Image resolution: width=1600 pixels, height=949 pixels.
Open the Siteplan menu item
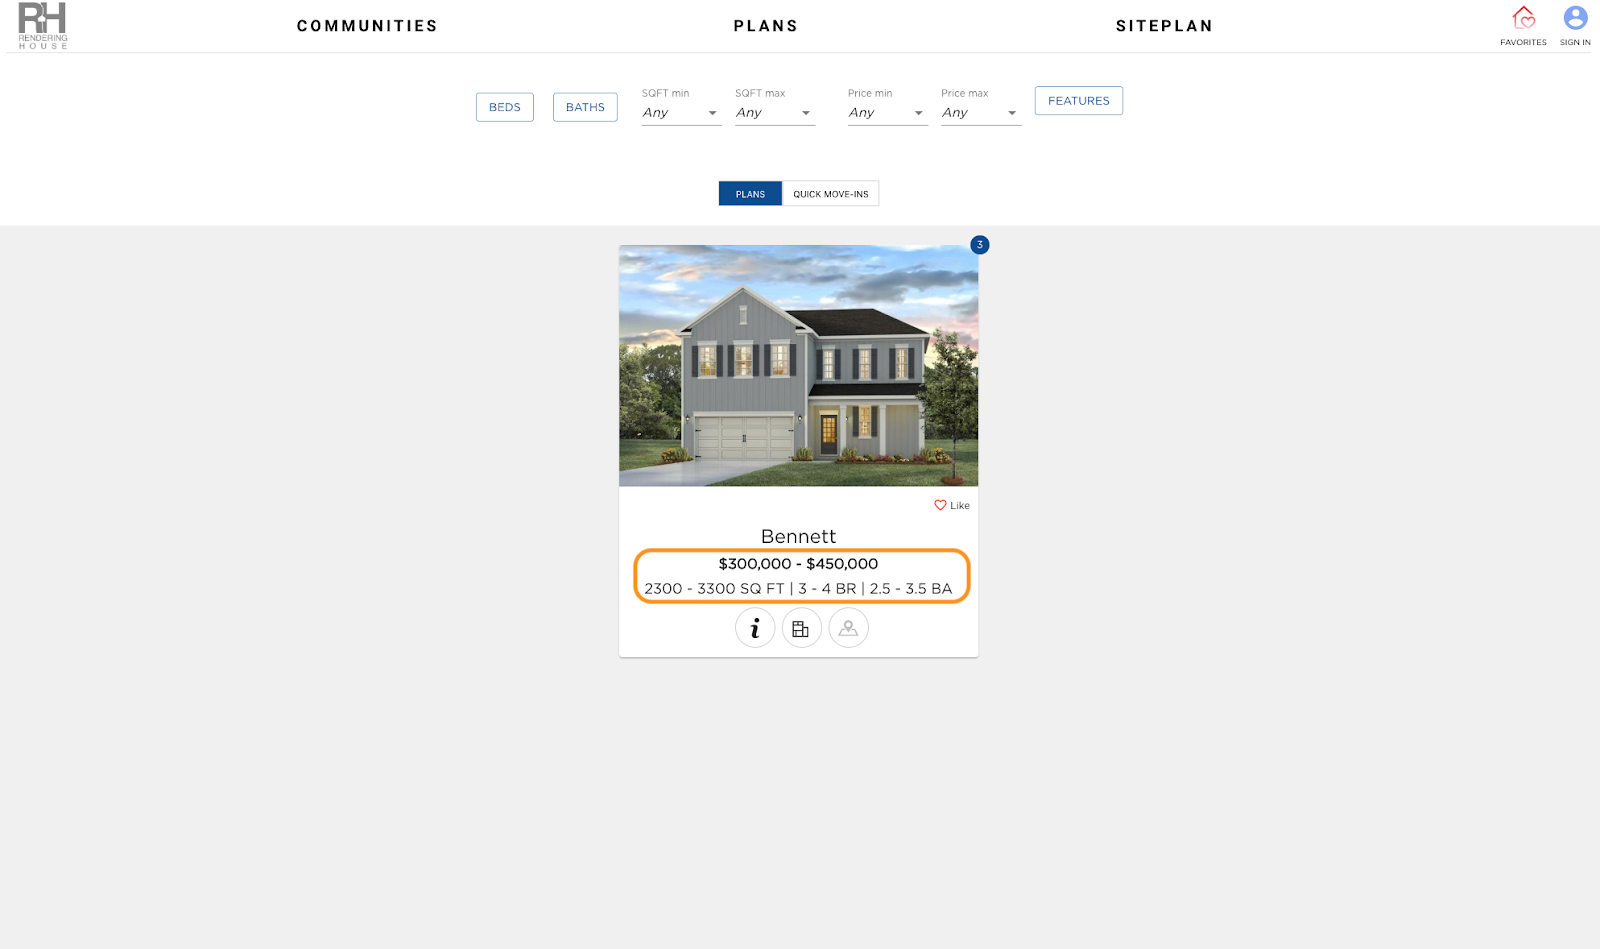(1164, 26)
